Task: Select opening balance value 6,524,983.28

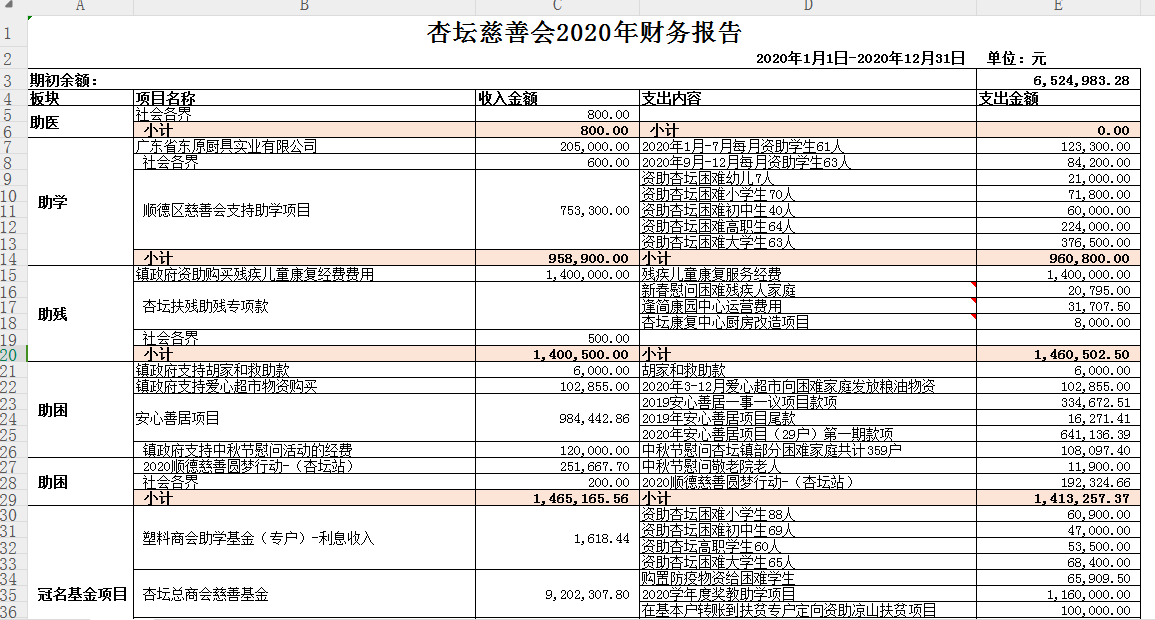Action: pos(1081,80)
